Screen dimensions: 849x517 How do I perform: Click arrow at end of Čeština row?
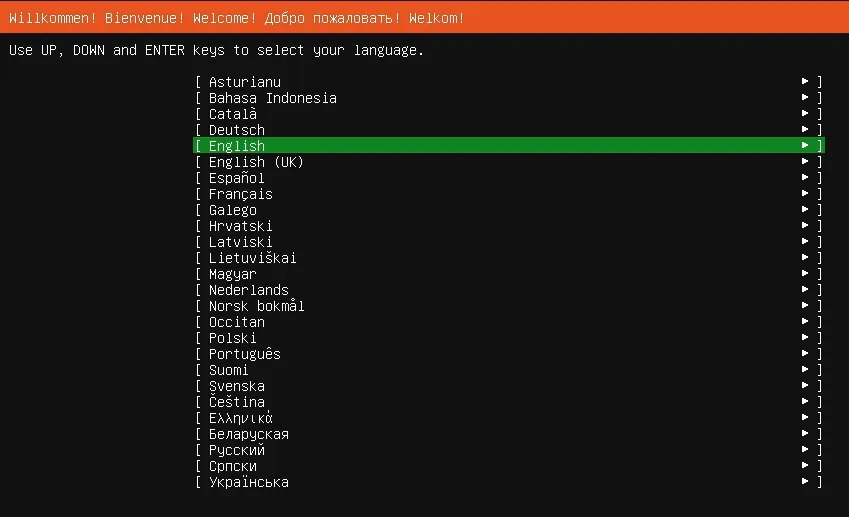point(805,401)
